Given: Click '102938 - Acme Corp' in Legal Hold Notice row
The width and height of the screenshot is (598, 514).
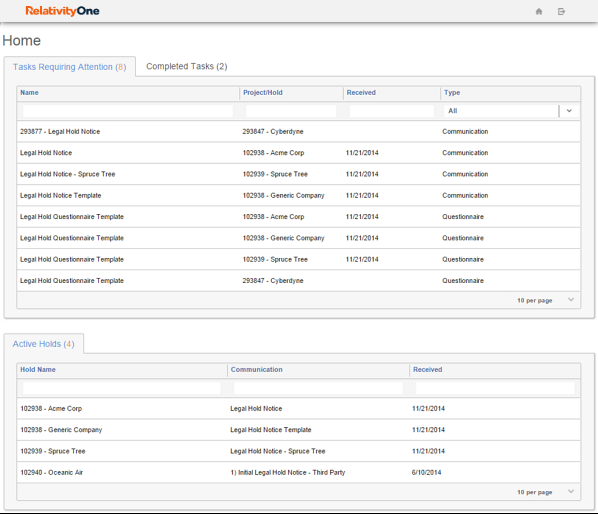Looking at the screenshot, I should pos(273,153).
